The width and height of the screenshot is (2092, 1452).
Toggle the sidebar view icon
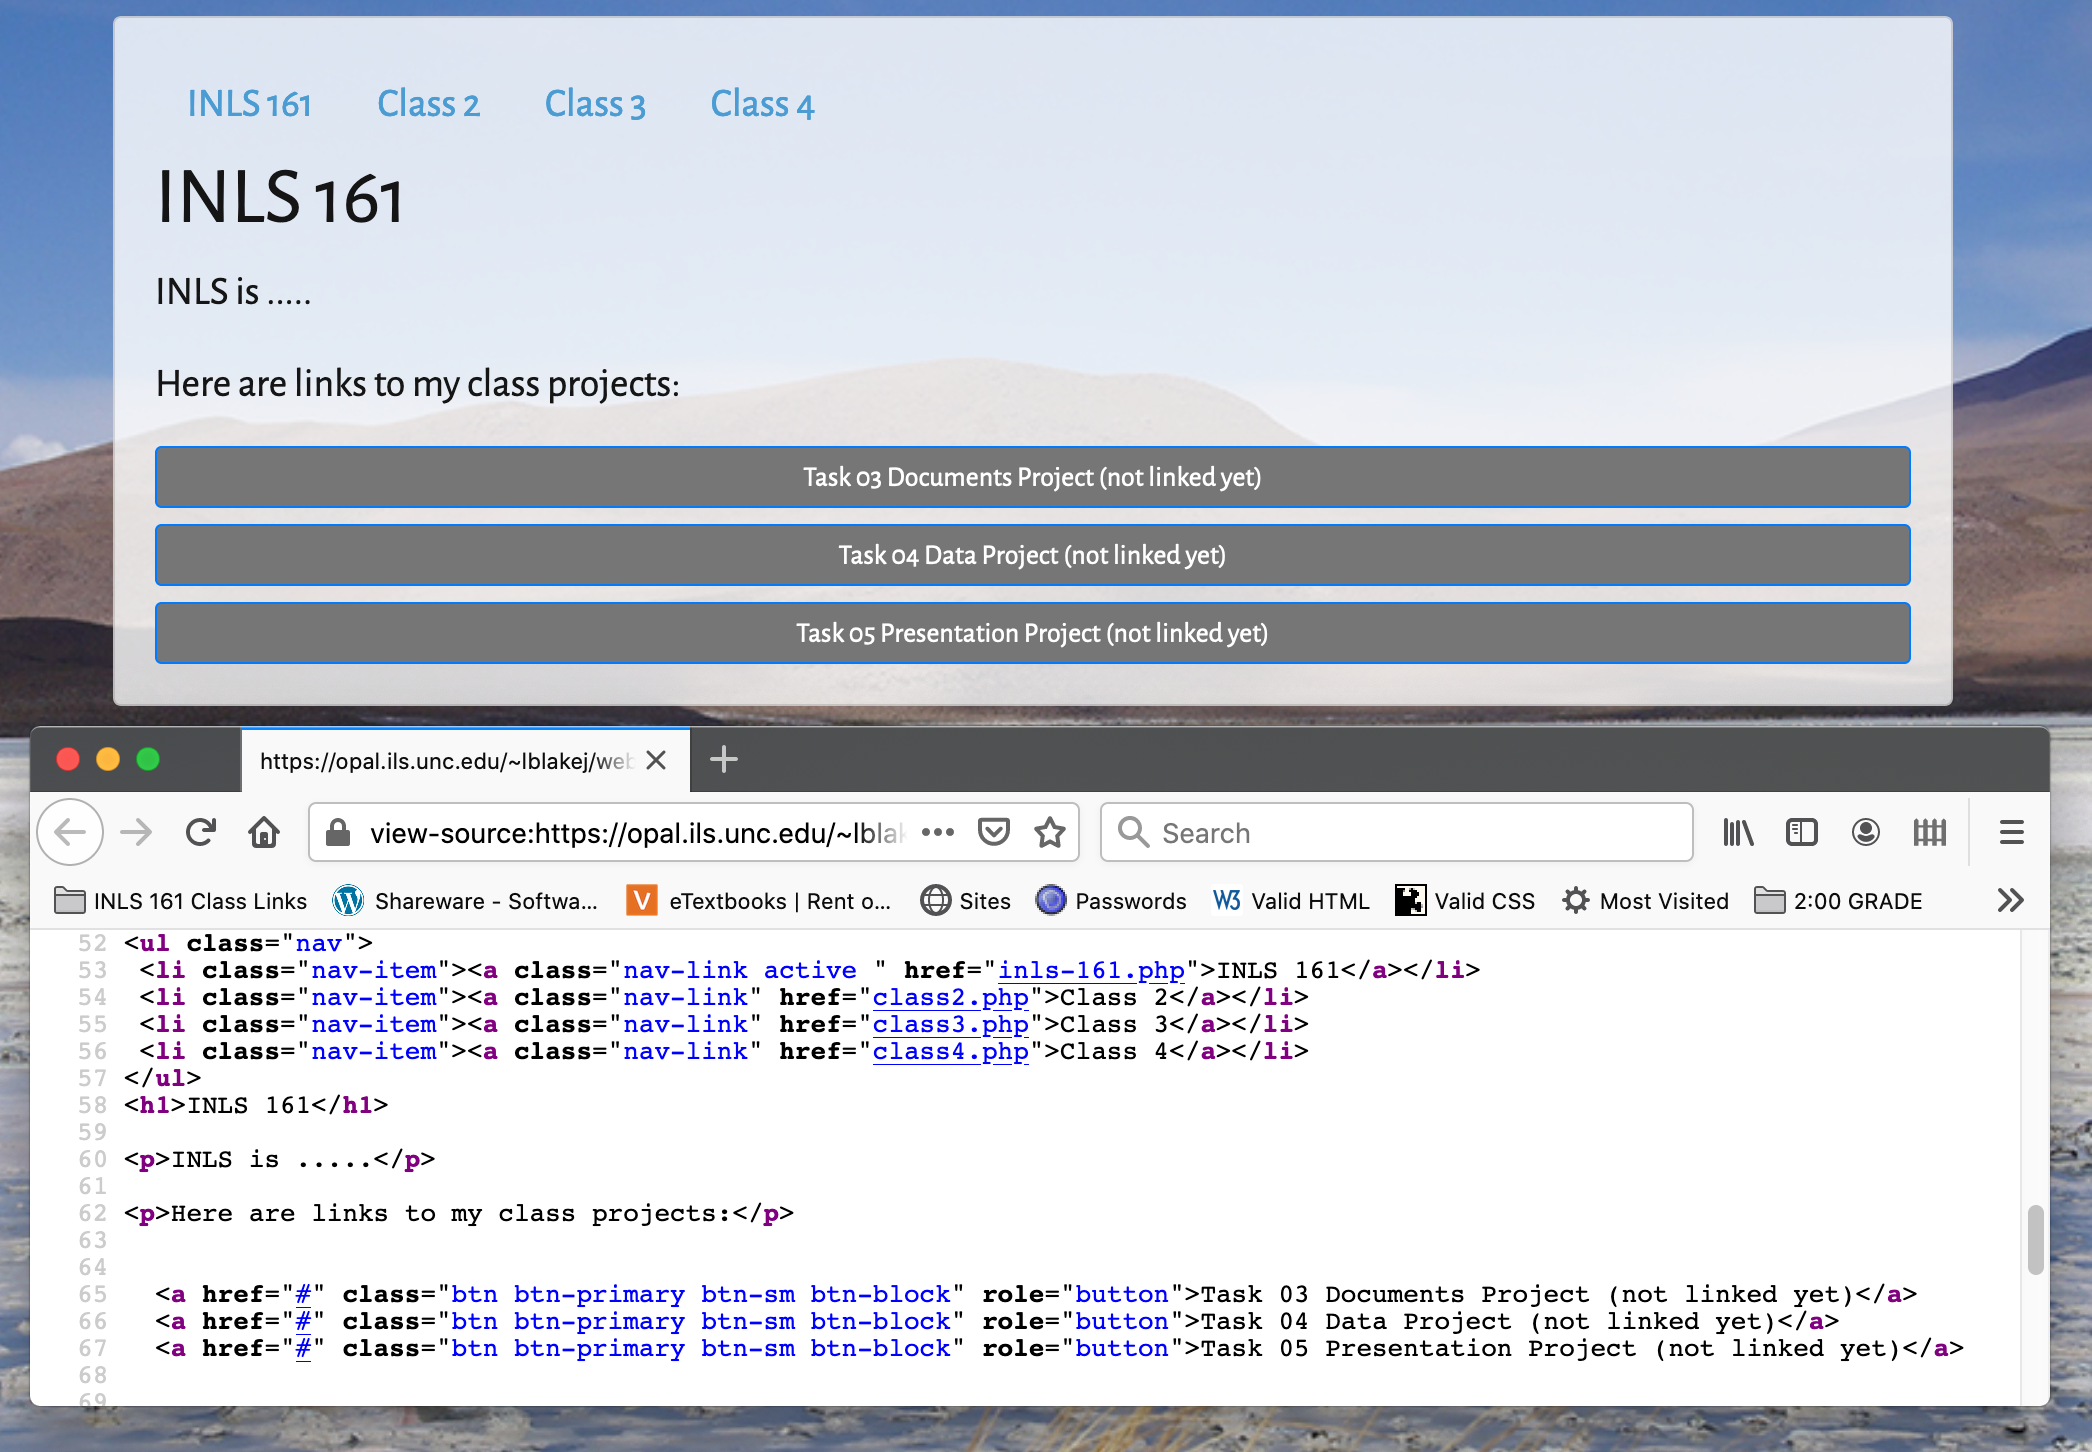point(1802,832)
